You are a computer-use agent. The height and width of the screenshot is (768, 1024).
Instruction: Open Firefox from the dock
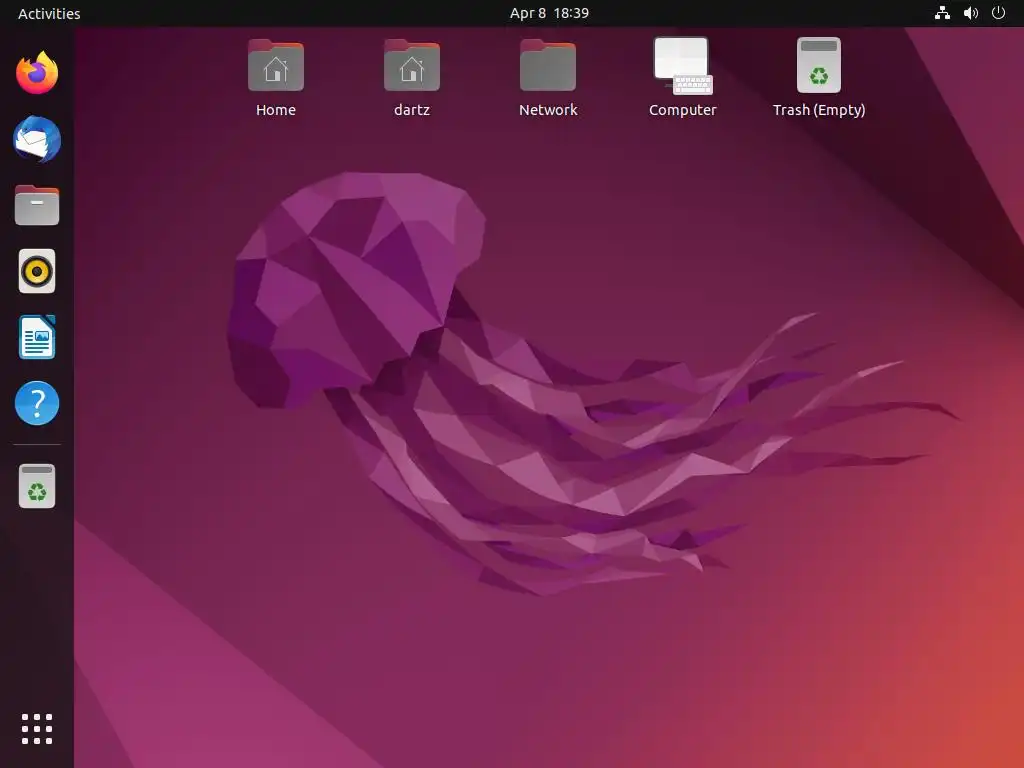click(x=37, y=73)
